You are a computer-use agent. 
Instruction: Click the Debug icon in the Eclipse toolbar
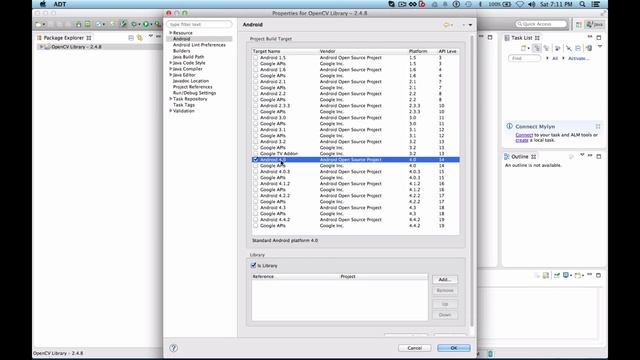click(x=134, y=24)
